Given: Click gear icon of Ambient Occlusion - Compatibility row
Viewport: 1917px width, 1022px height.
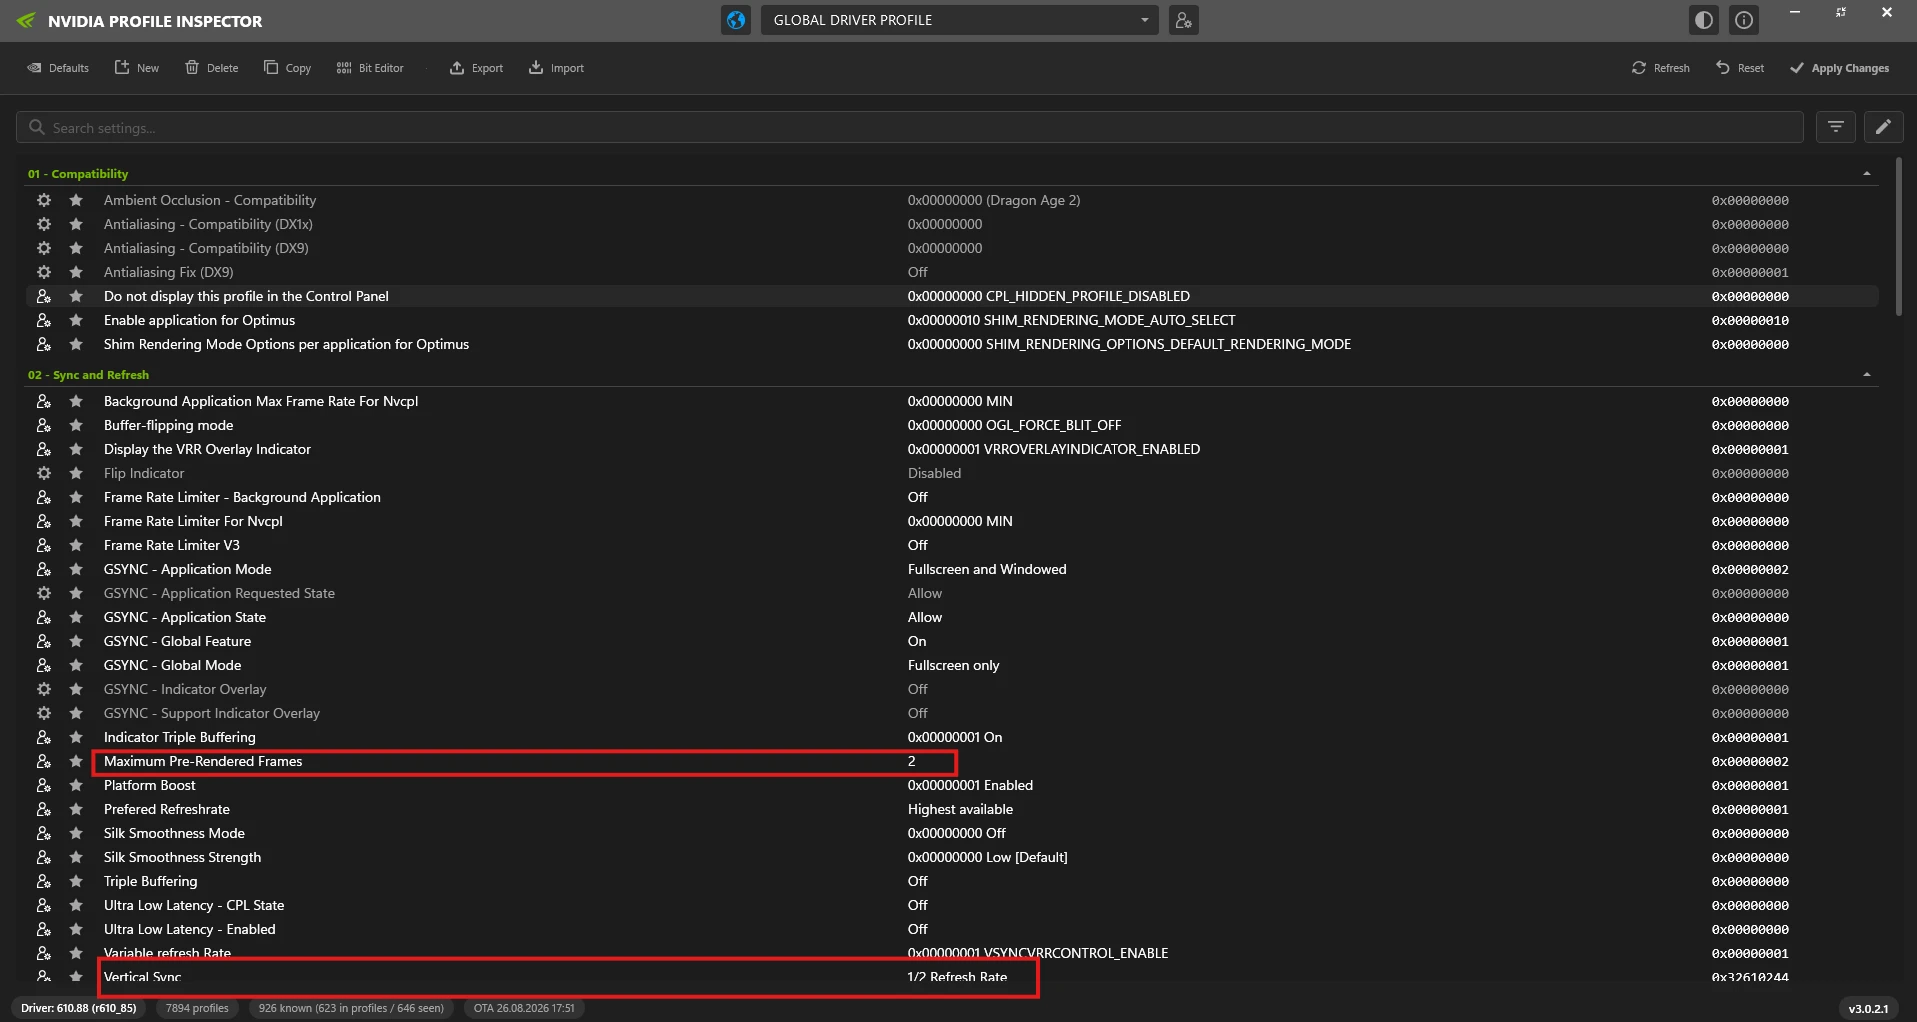Looking at the screenshot, I should [x=44, y=200].
